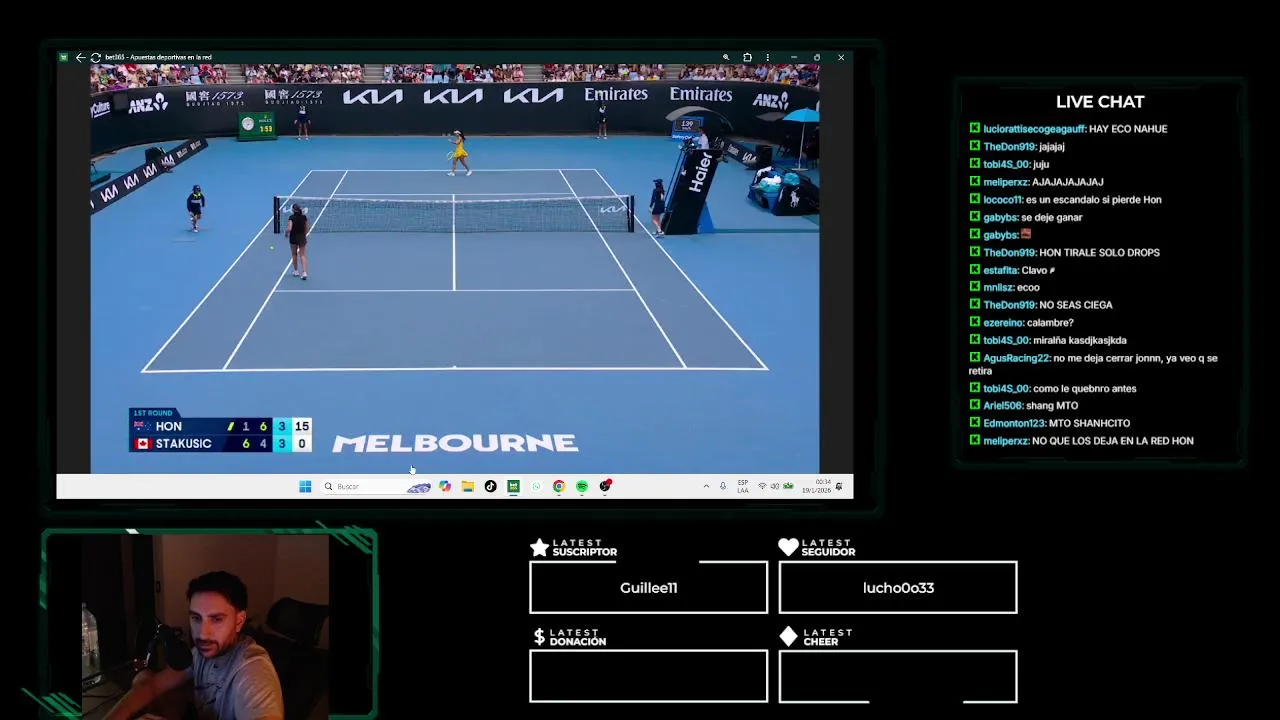
Task: Open Google Chrome from the taskbar
Action: coord(559,486)
